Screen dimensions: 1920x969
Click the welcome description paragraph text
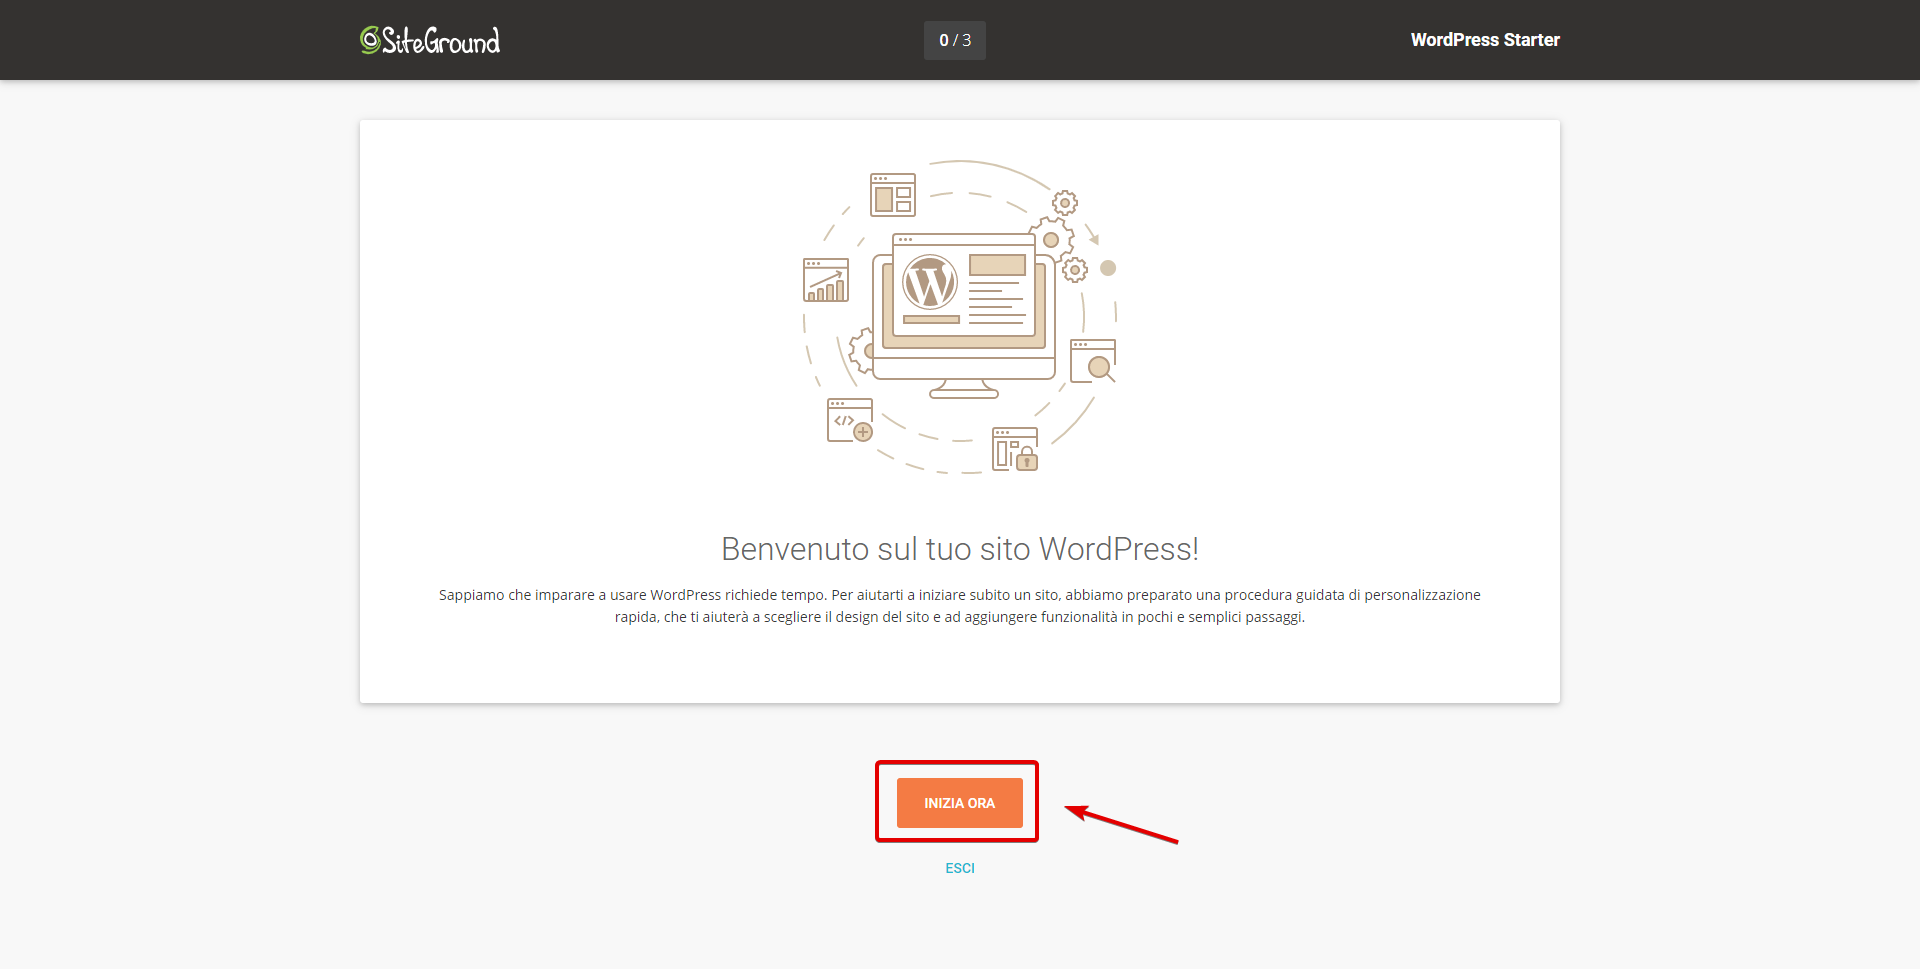tap(959, 606)
